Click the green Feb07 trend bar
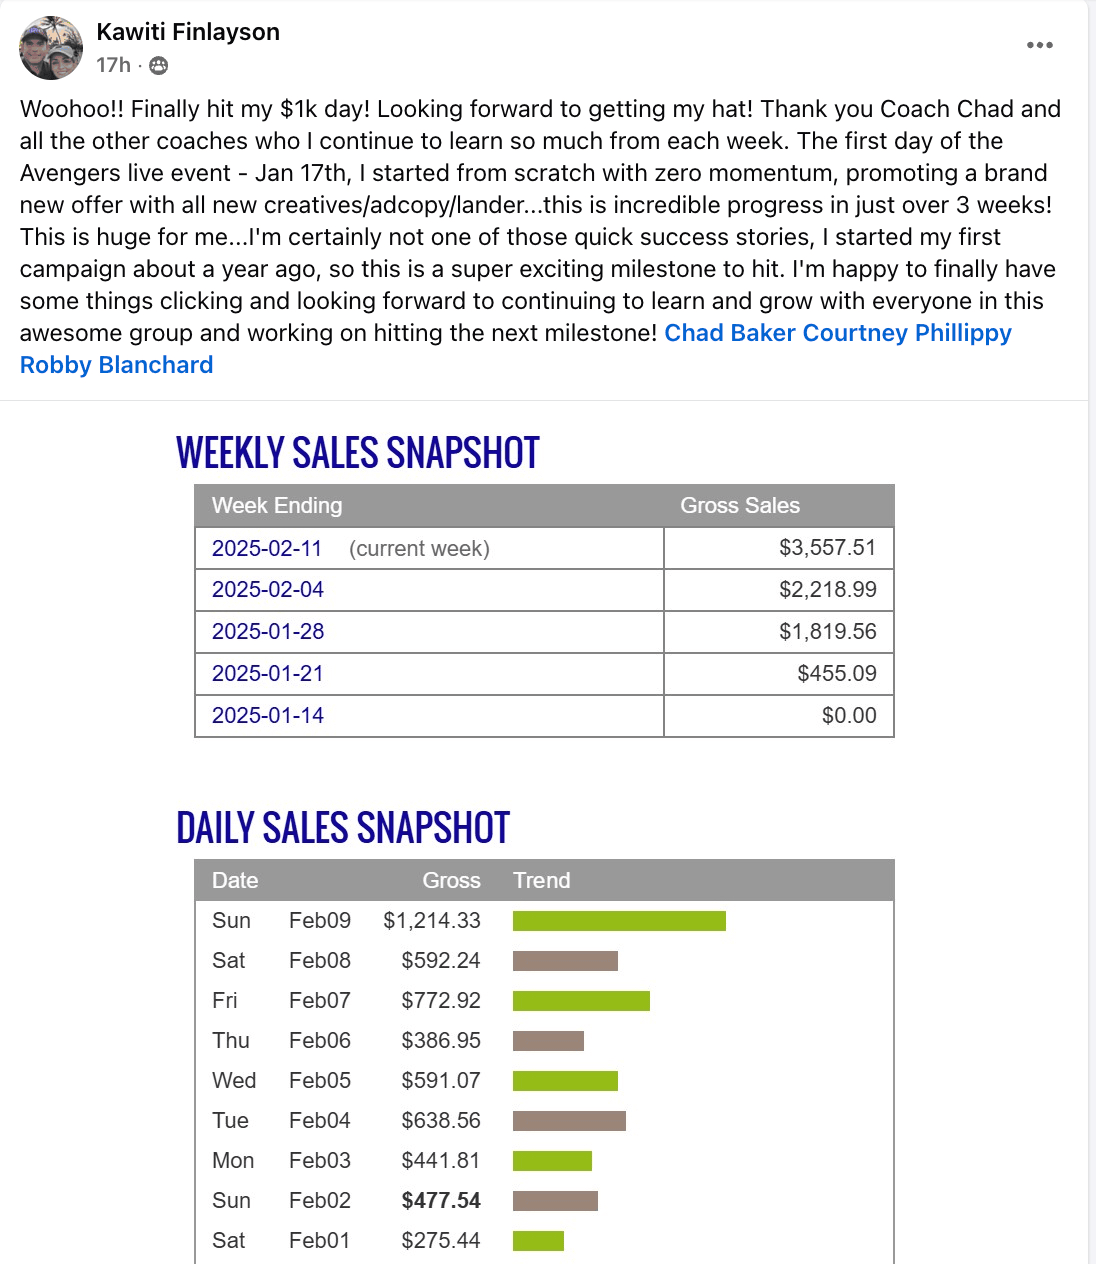This screenshot has height=1264, width=1096. (581, 1001)
